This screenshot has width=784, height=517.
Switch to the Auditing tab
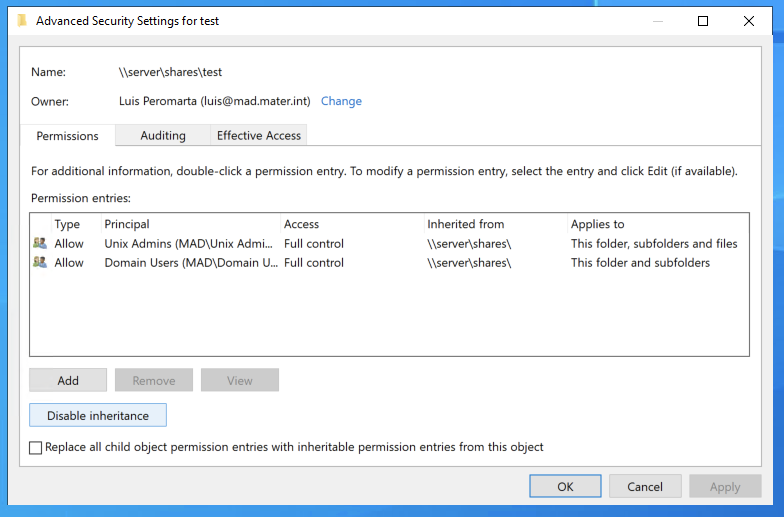click(162, 136)
